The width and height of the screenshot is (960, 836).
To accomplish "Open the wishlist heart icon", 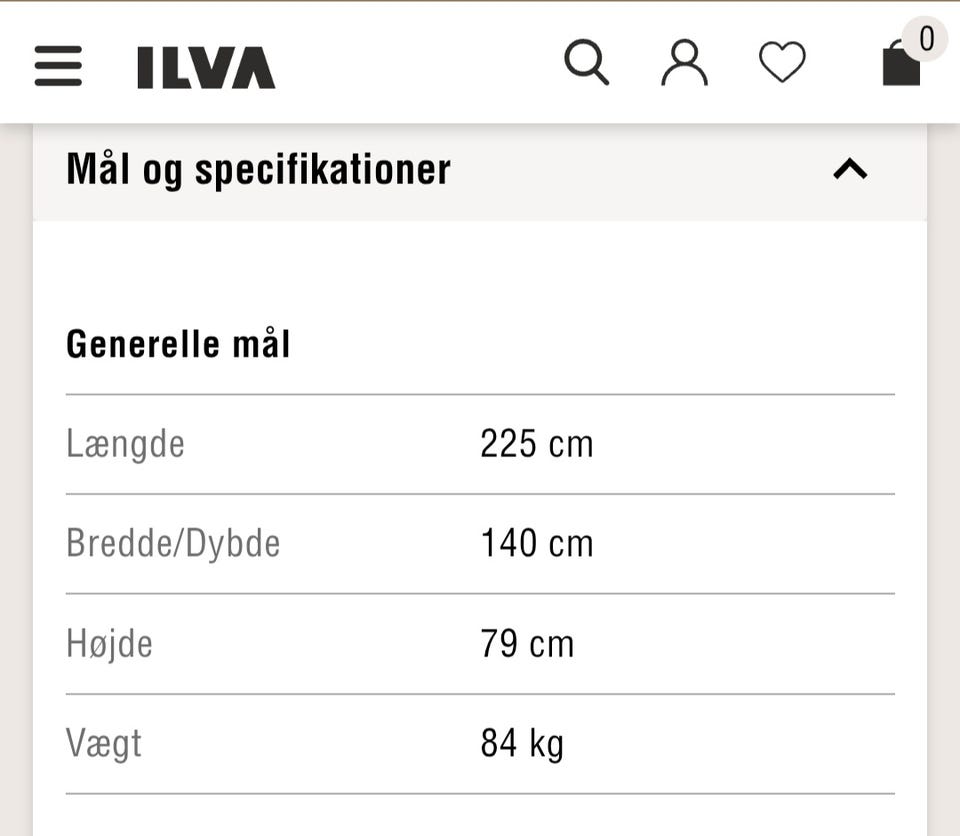I will 782,62.
